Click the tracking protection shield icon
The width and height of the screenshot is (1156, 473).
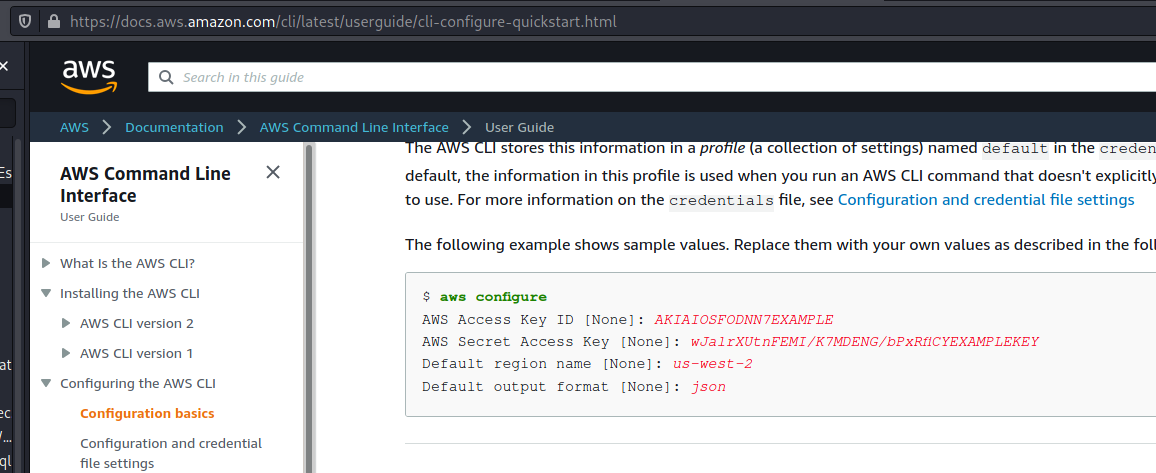pyautogui.click(x=25, y=21)
